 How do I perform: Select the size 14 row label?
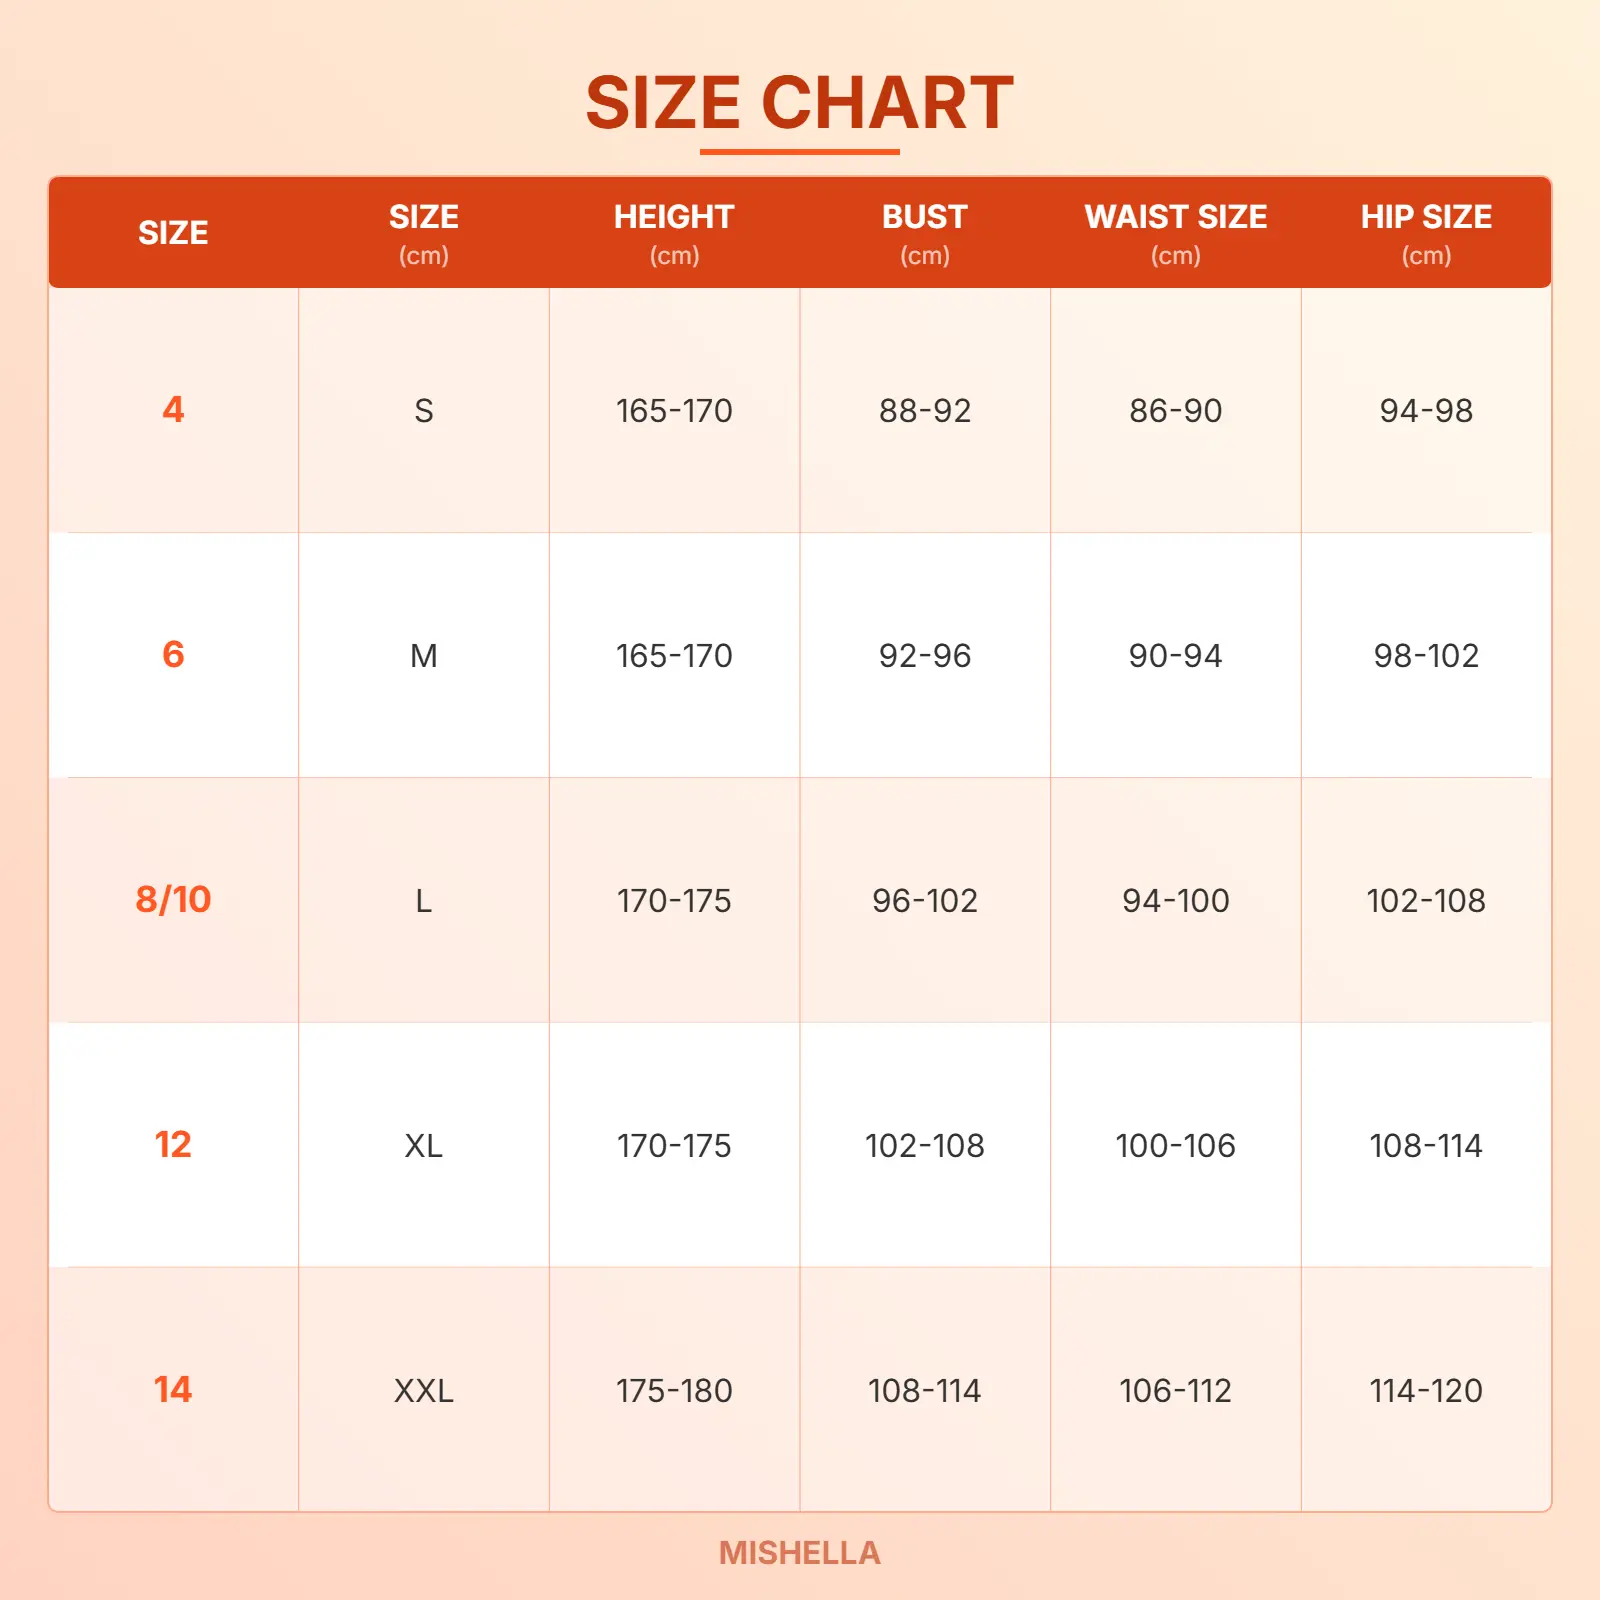tap(173, 1389)
